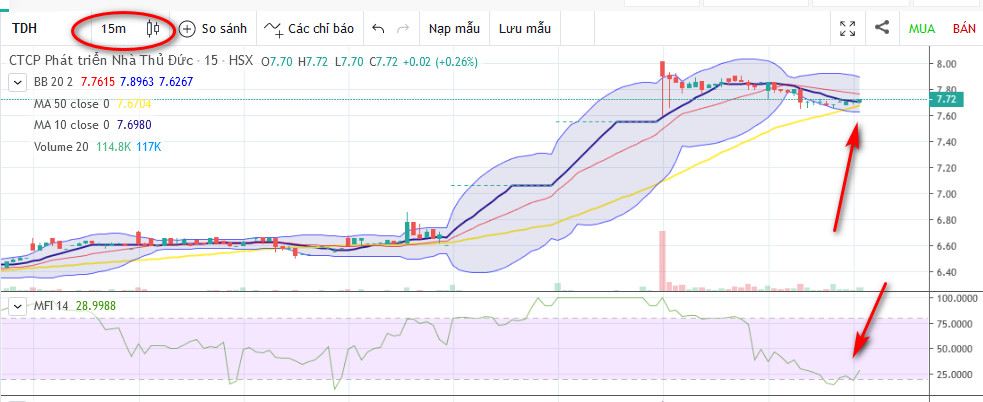Click the indicators wave icon
Viewport: 983px width, 402px height.
click(273, 29)
